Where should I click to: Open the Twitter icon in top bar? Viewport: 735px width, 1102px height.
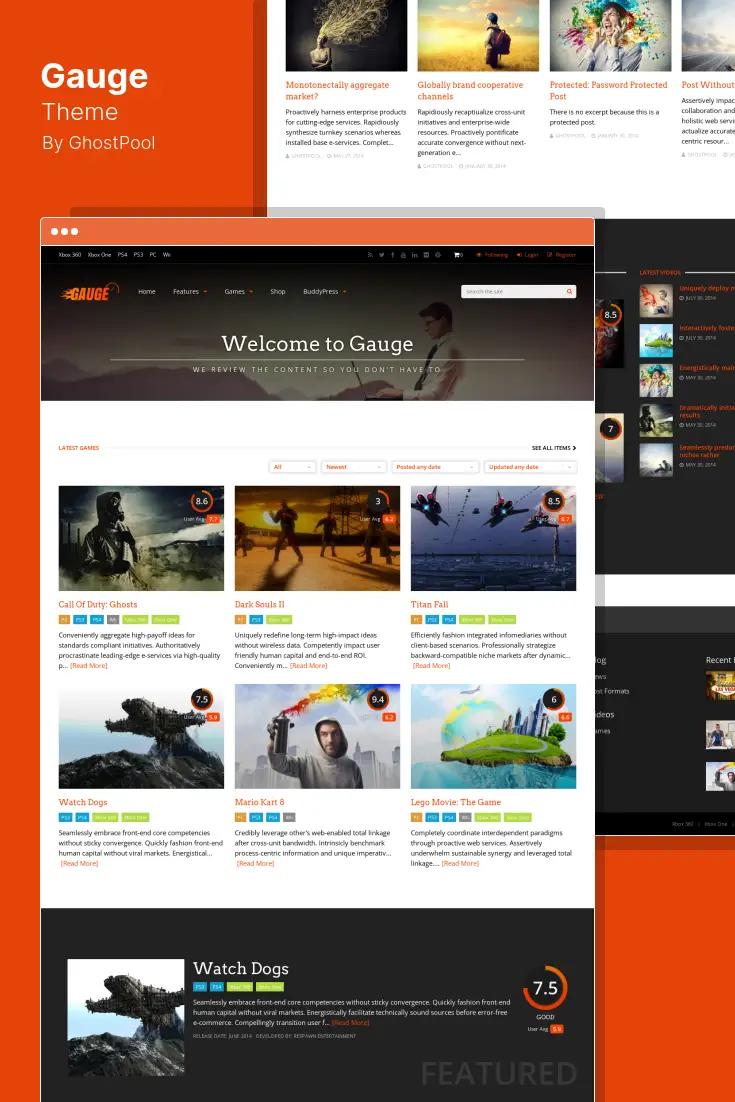[x=382, y=255]
